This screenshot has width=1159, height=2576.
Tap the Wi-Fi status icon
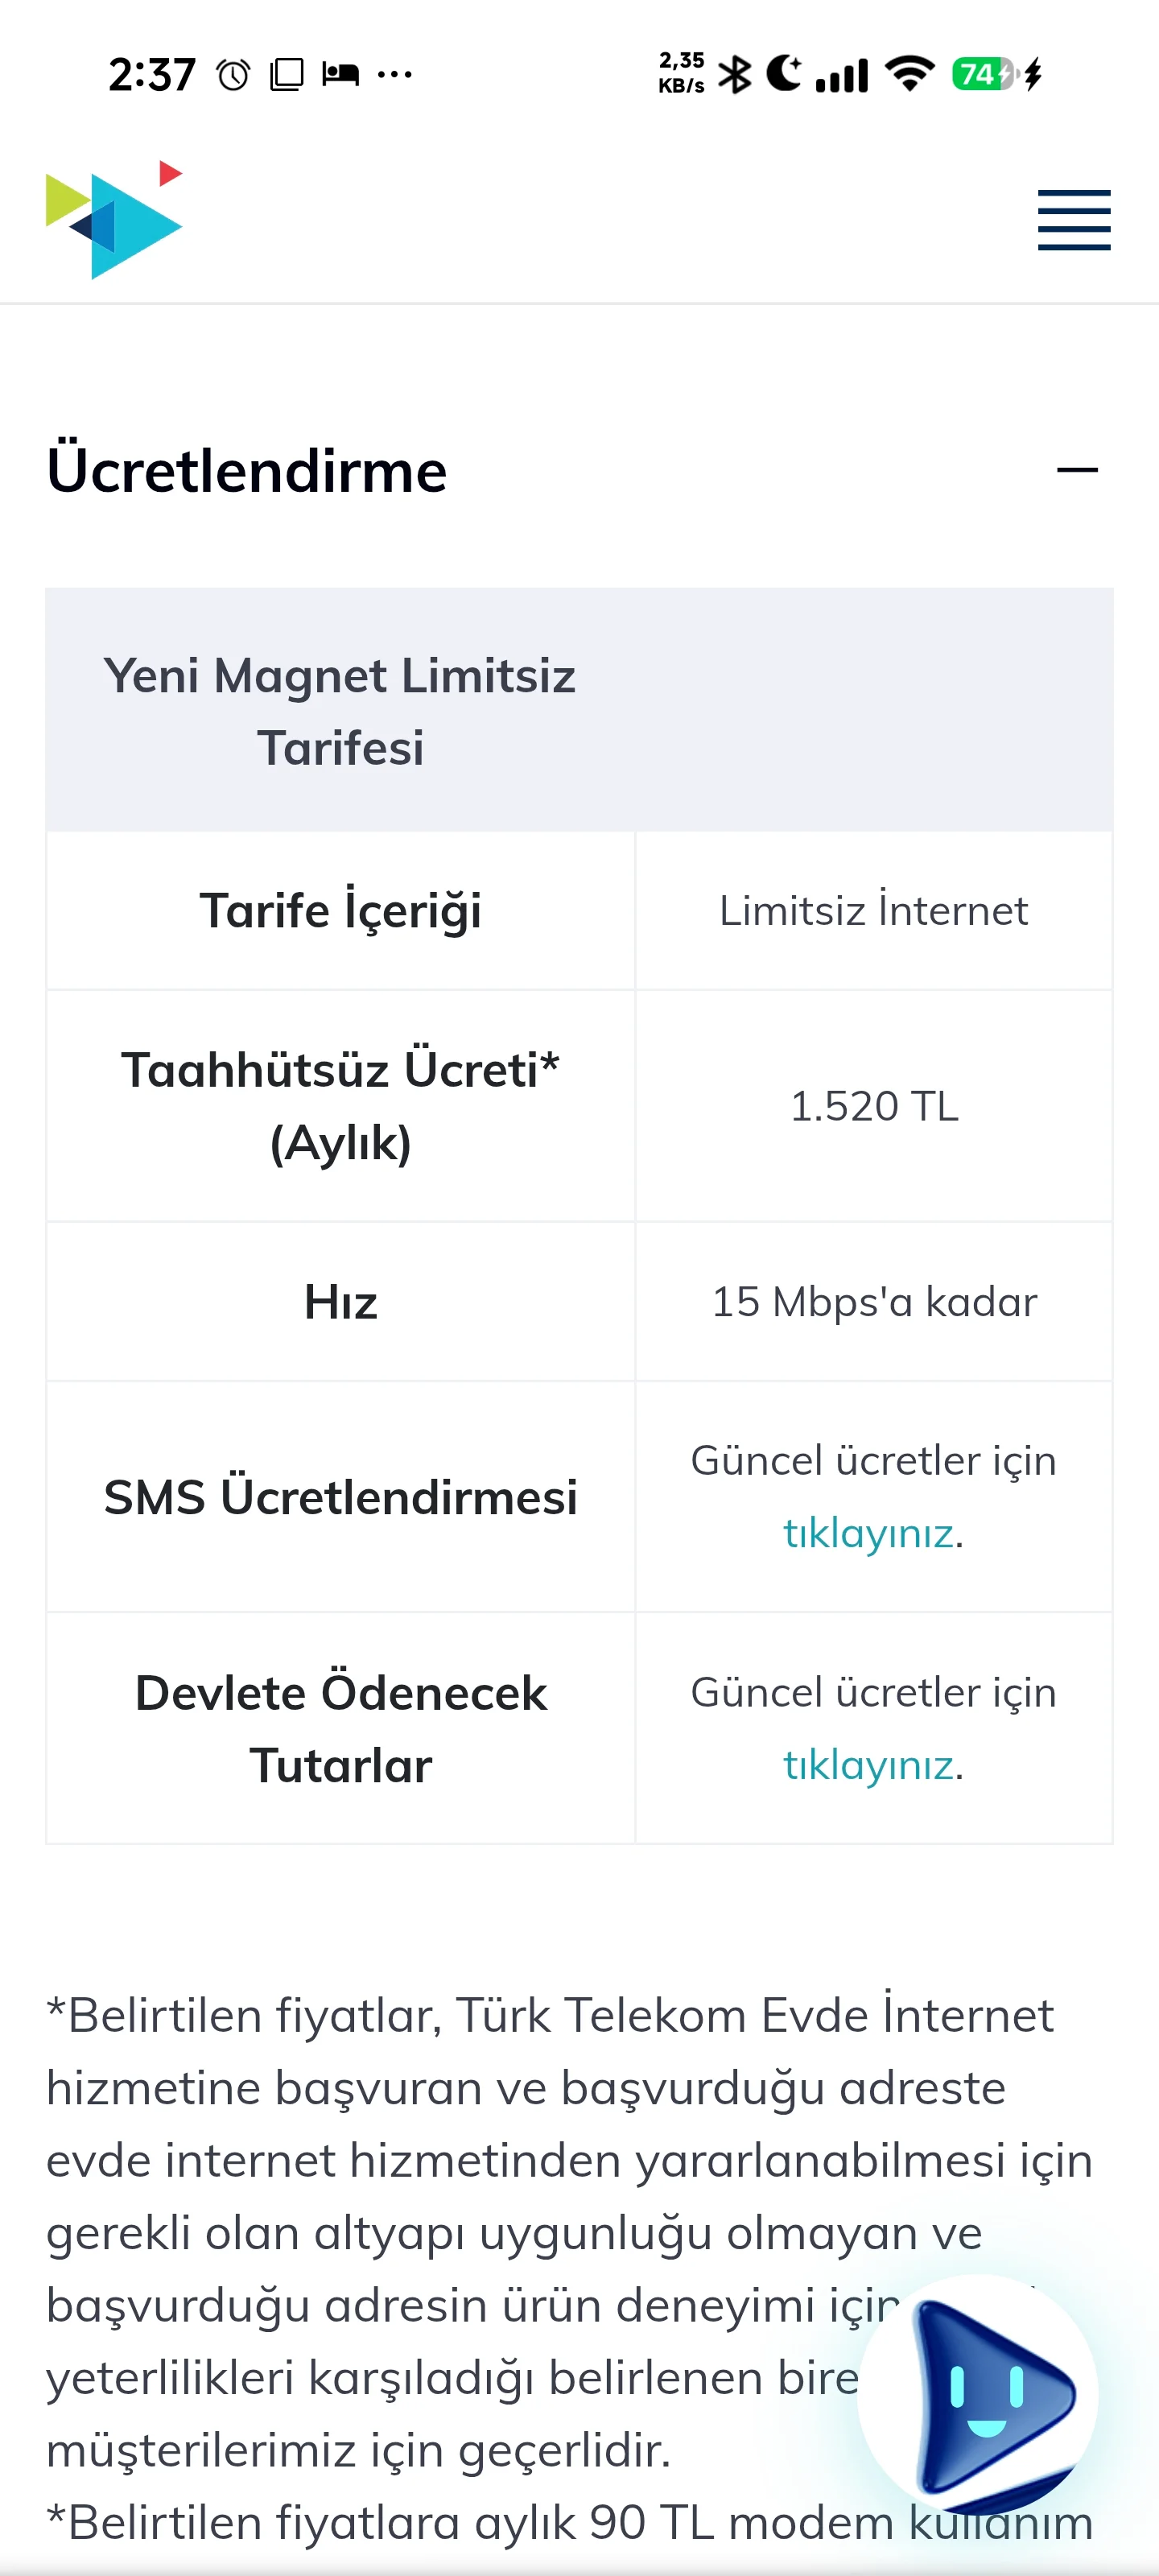[x=909, y=74]
